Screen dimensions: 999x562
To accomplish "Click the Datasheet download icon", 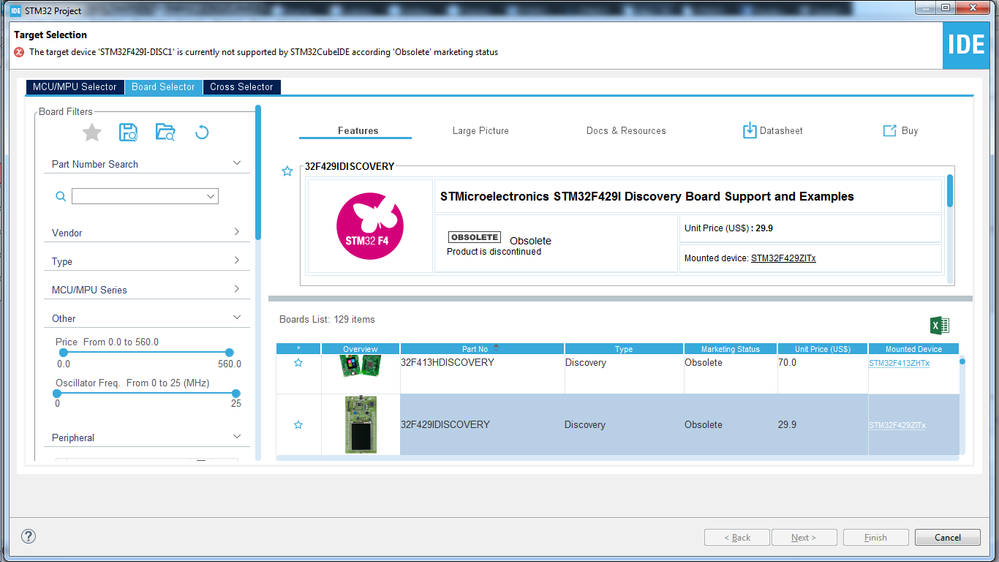I will (749, 131).
